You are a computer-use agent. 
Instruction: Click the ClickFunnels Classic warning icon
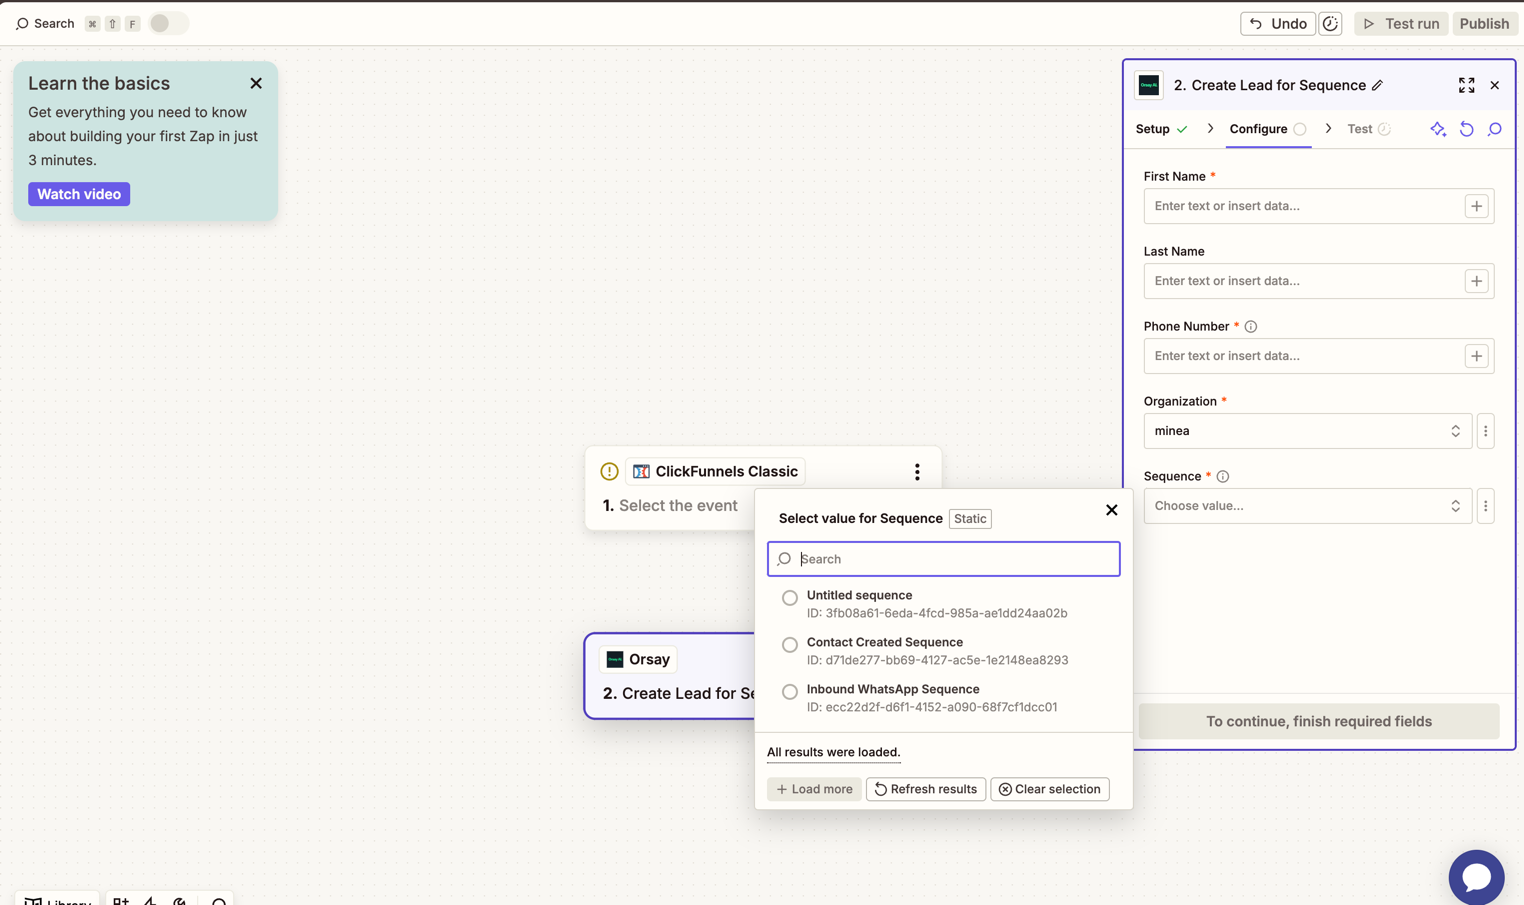(609, 471)
